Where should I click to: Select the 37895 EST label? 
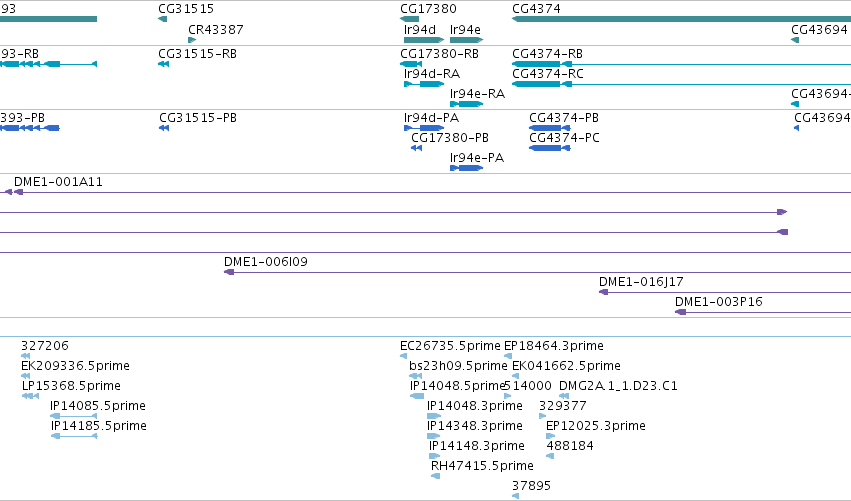(531, 486)
